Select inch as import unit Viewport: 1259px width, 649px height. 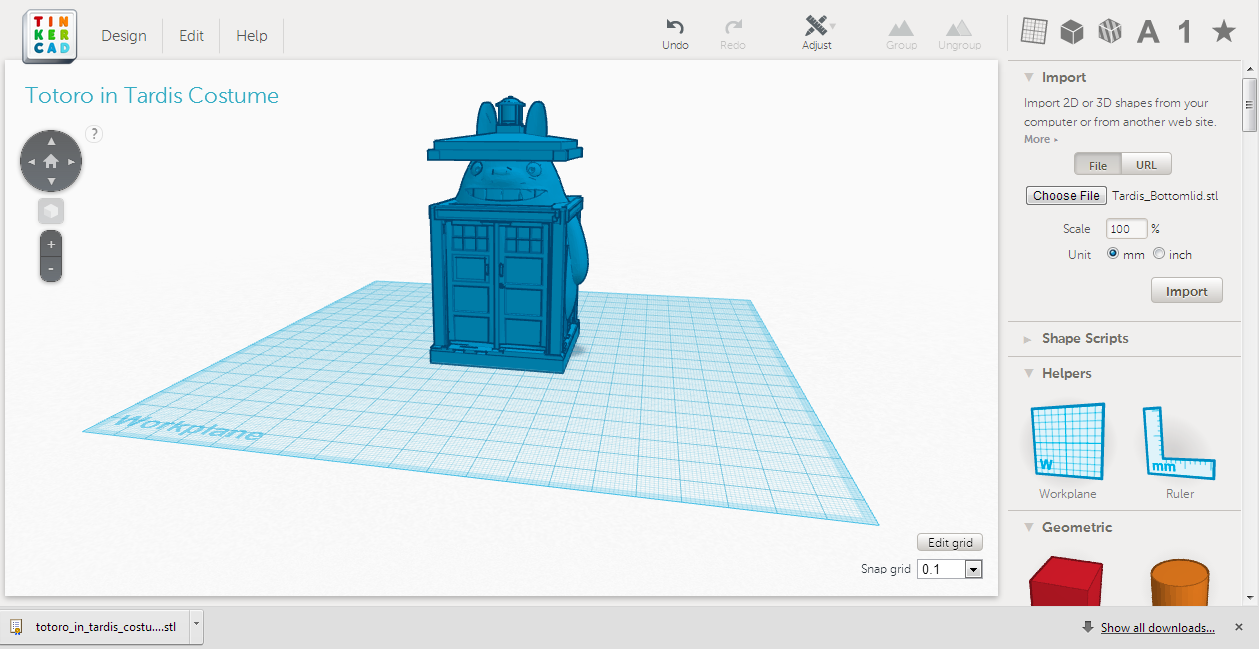pyautogui.click(x=1159, y=254)
